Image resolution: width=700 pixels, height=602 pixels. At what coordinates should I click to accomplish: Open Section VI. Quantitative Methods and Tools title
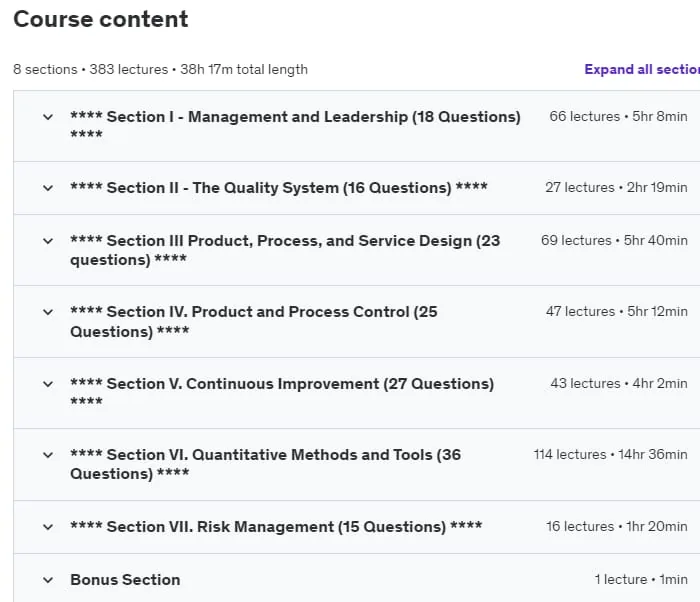265,464
